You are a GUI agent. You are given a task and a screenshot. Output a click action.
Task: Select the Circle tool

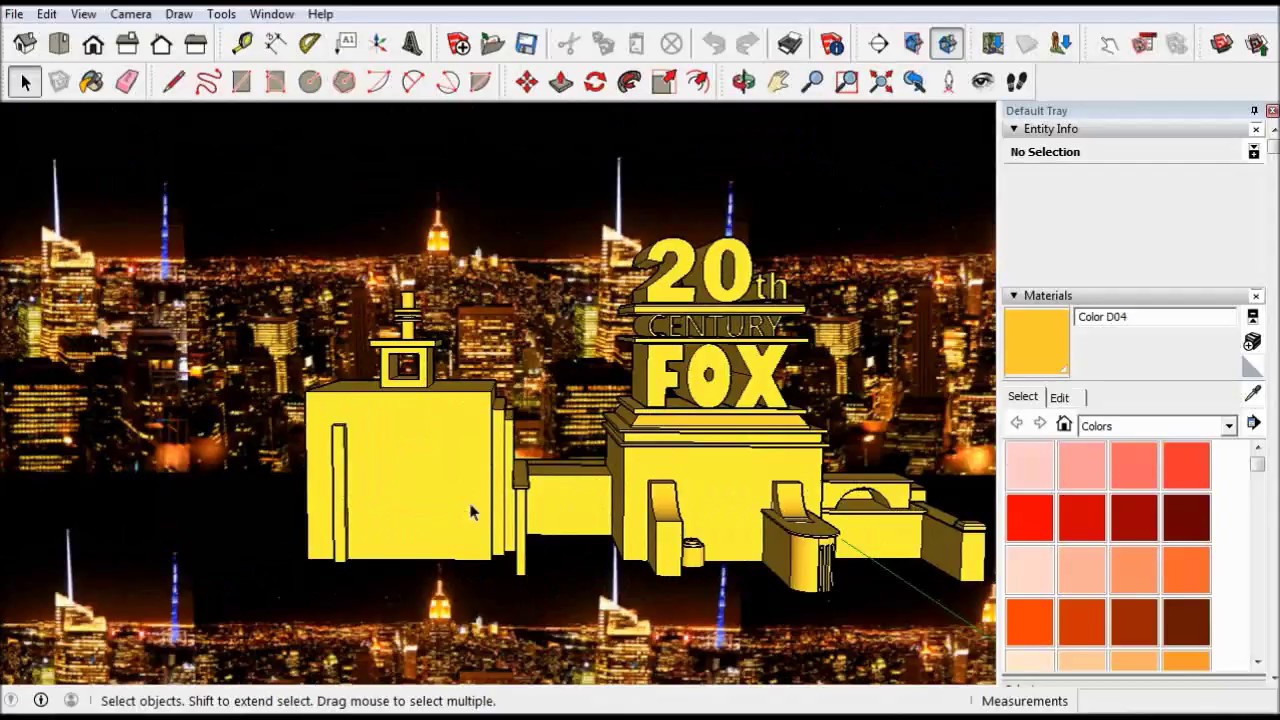(310, 82)
